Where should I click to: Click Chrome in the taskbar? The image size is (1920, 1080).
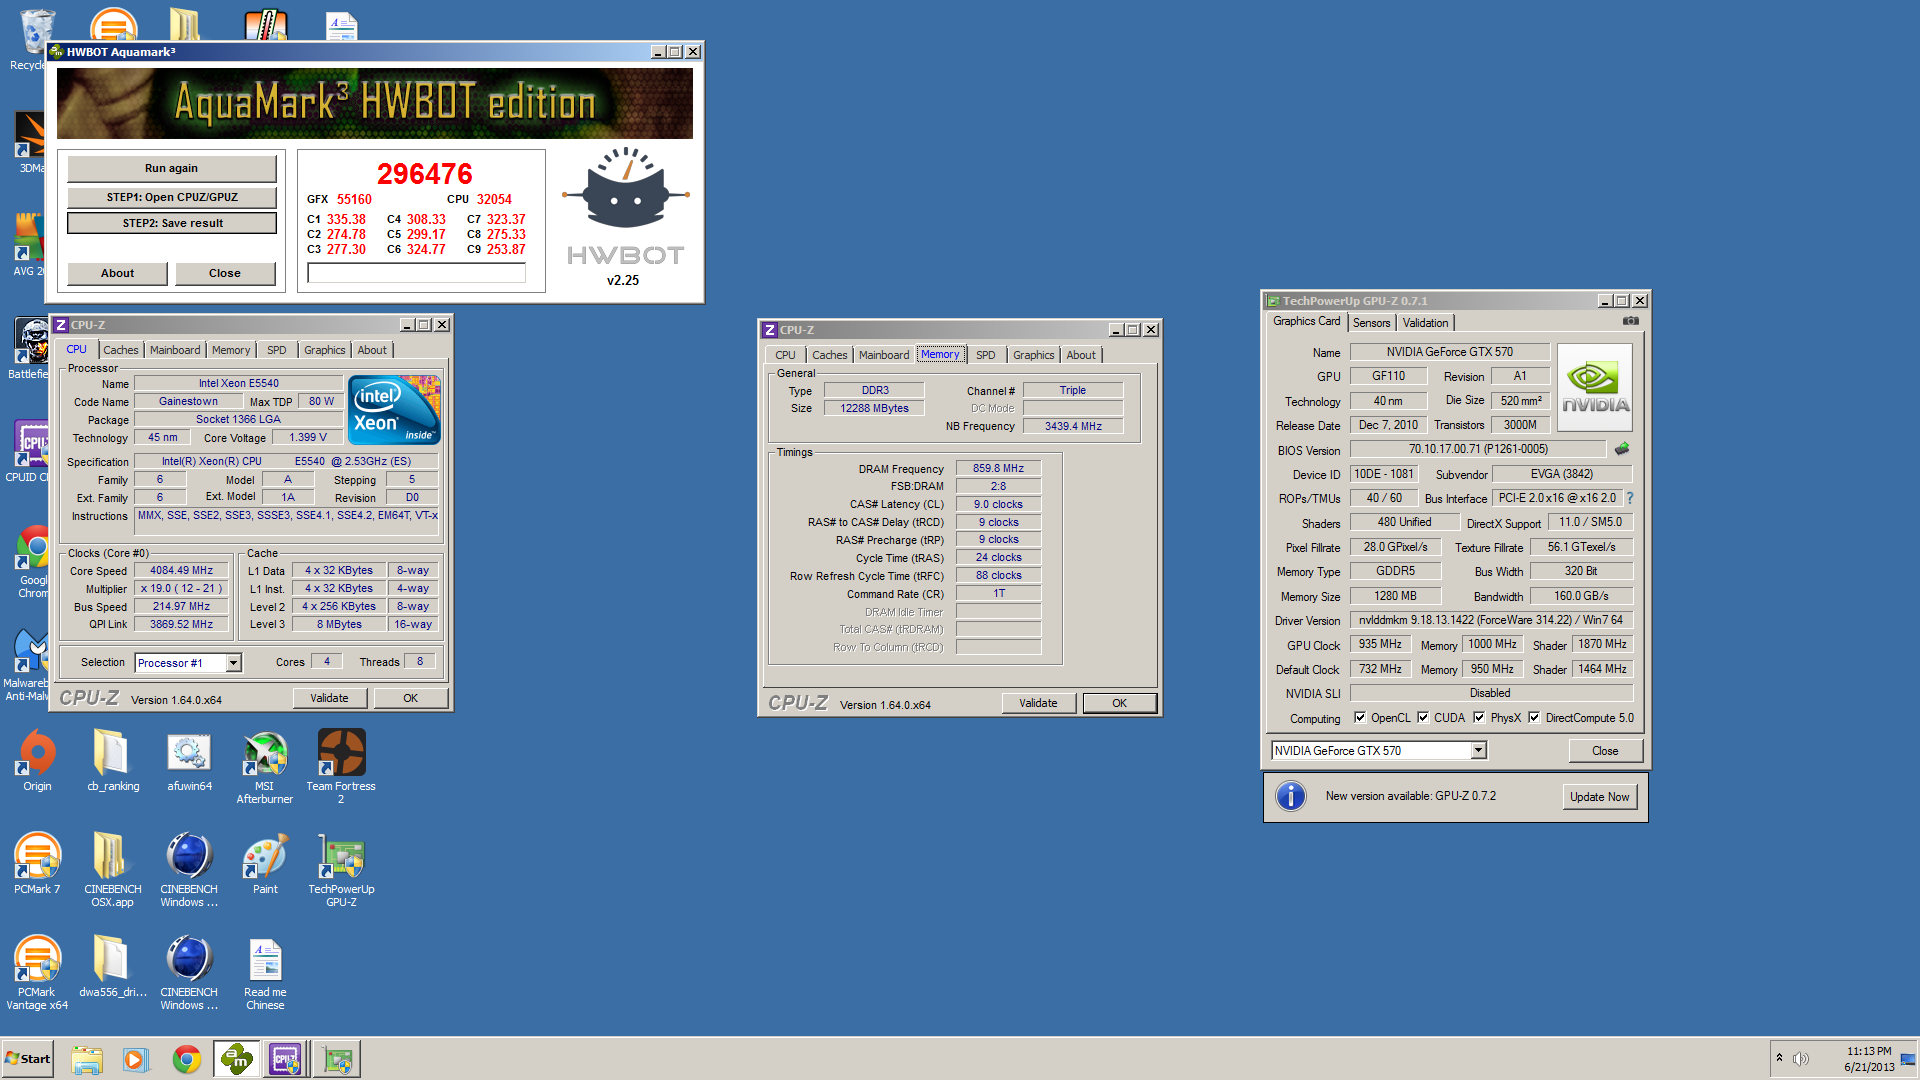186,1059
